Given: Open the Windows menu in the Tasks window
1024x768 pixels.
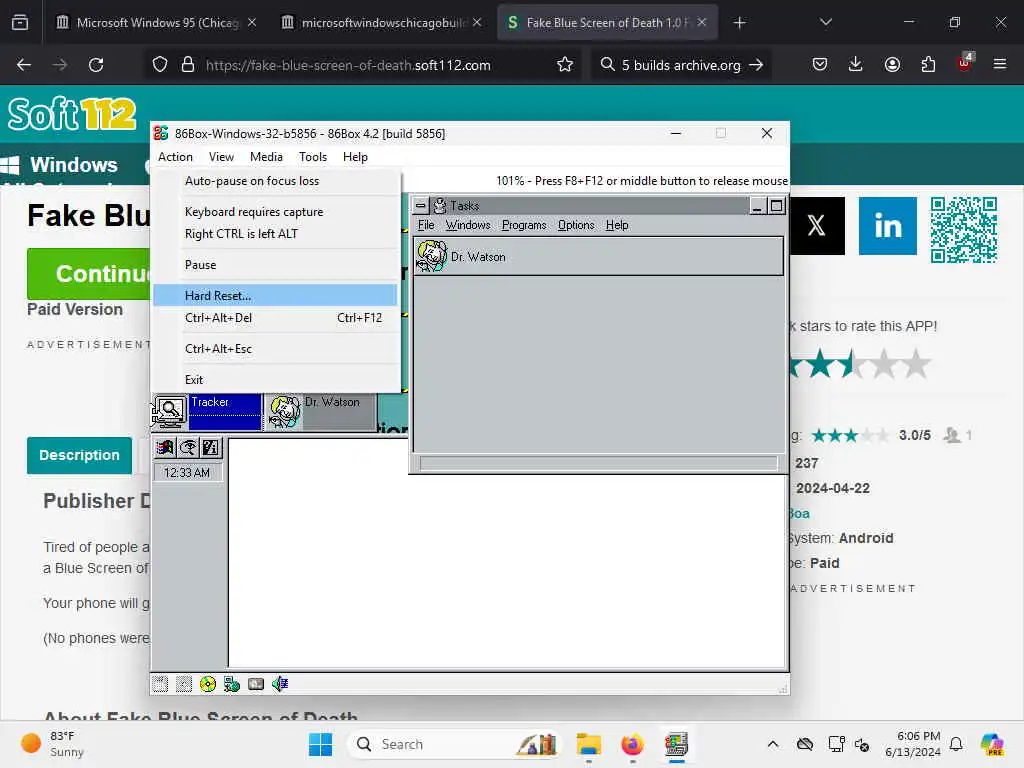Looking at the screenshot, I should click(468, 225).
